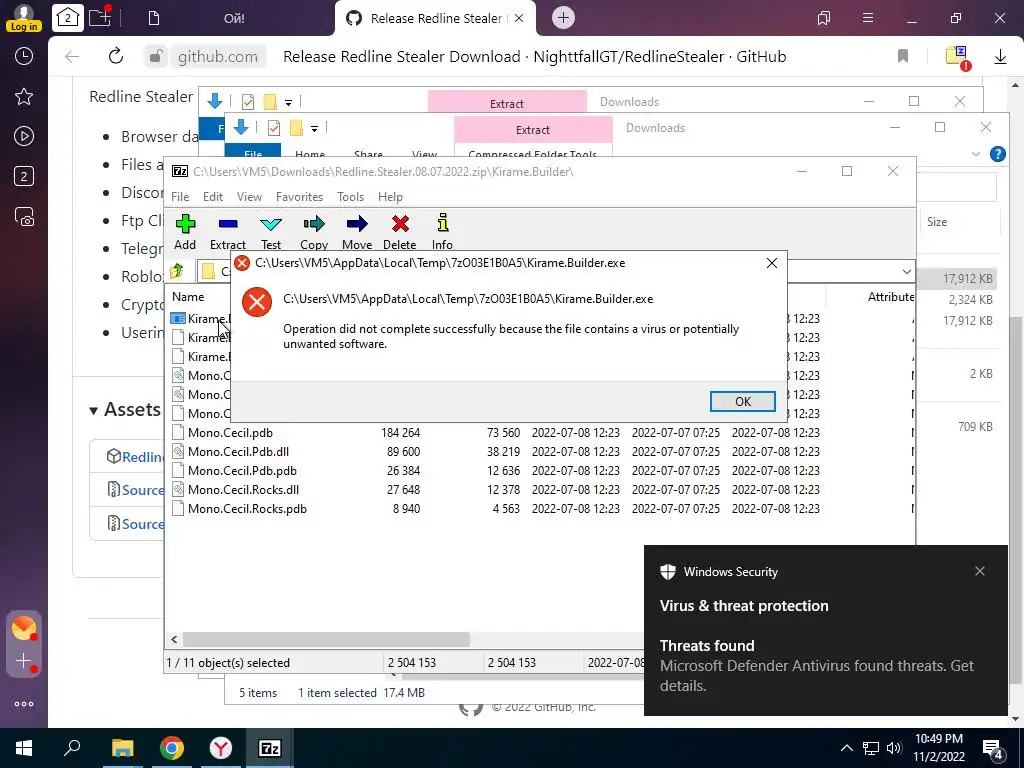Open the sidebar play video icon
Viewport: 1024px width, 768px height.
pyautogui.click(x=24, y=136)
